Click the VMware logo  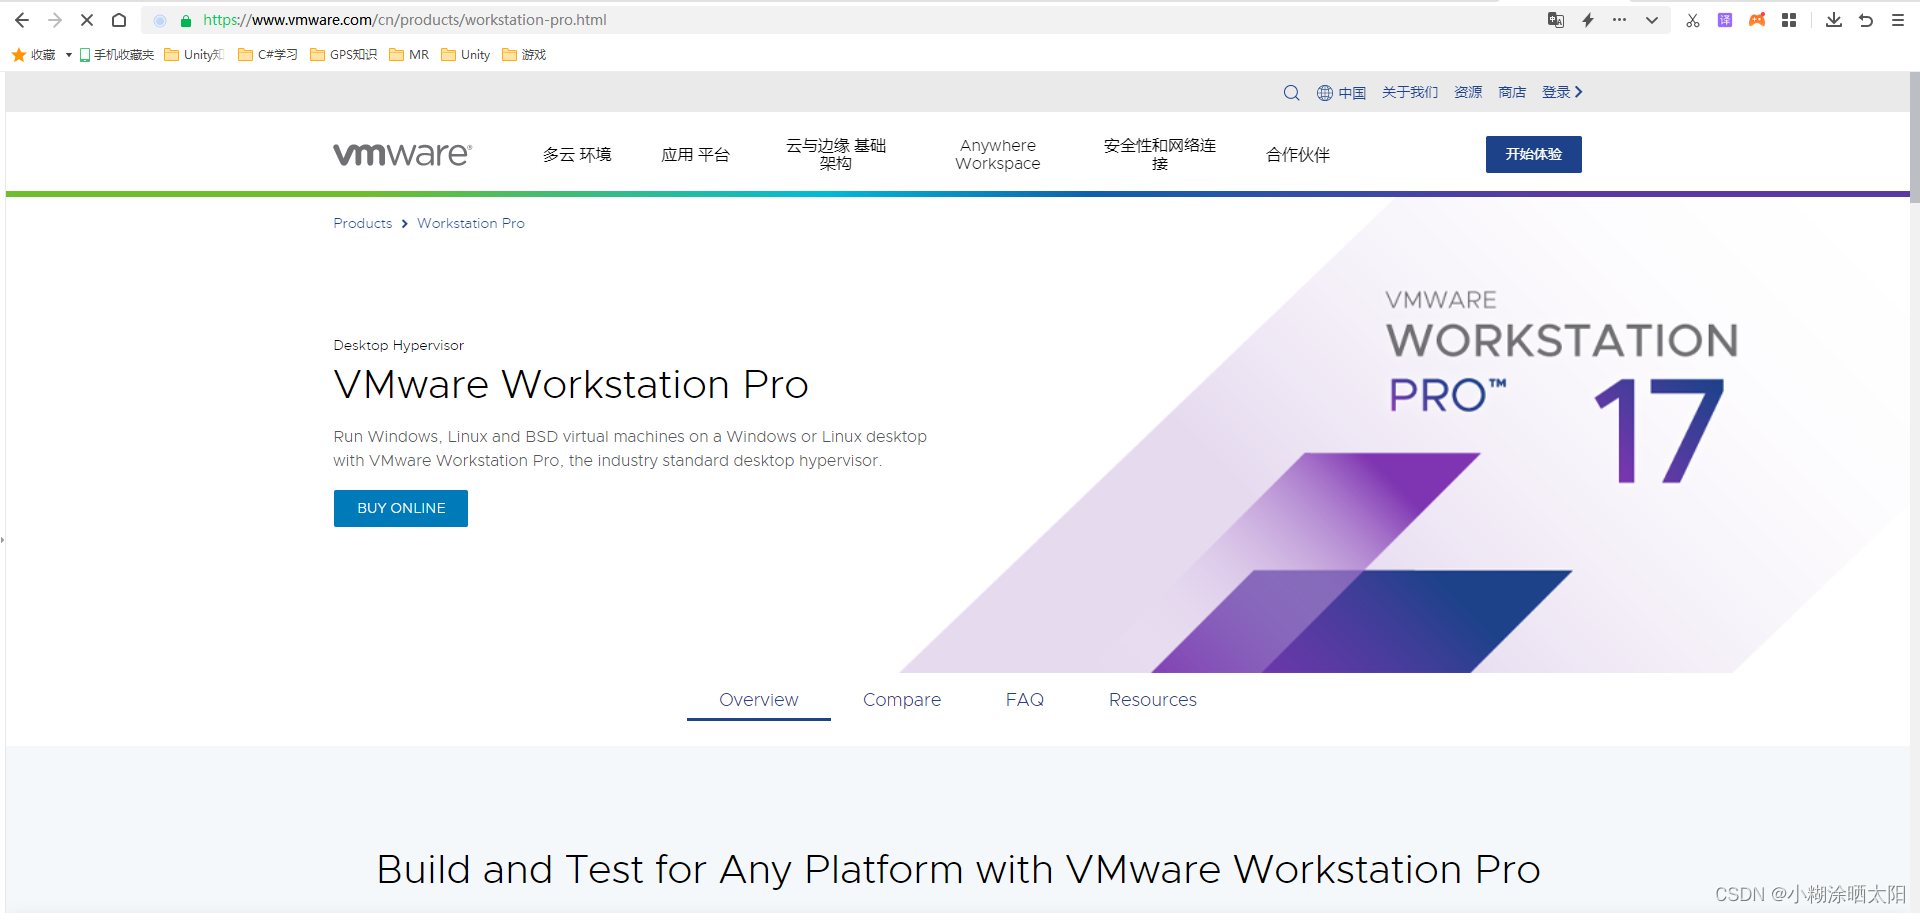(402, 154)
